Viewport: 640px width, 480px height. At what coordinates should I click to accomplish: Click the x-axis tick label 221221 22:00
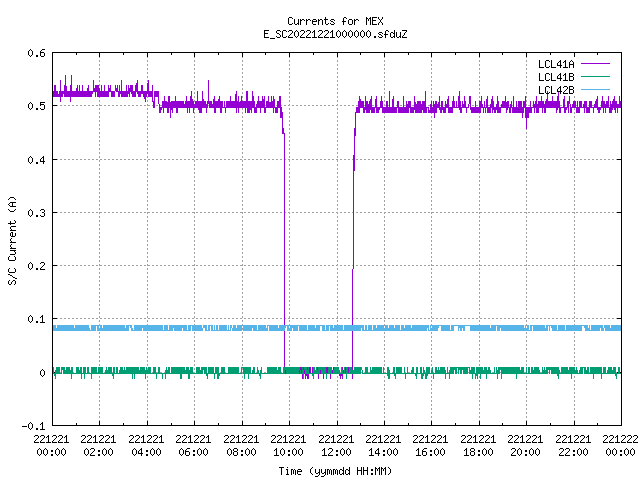coord(573,445)
